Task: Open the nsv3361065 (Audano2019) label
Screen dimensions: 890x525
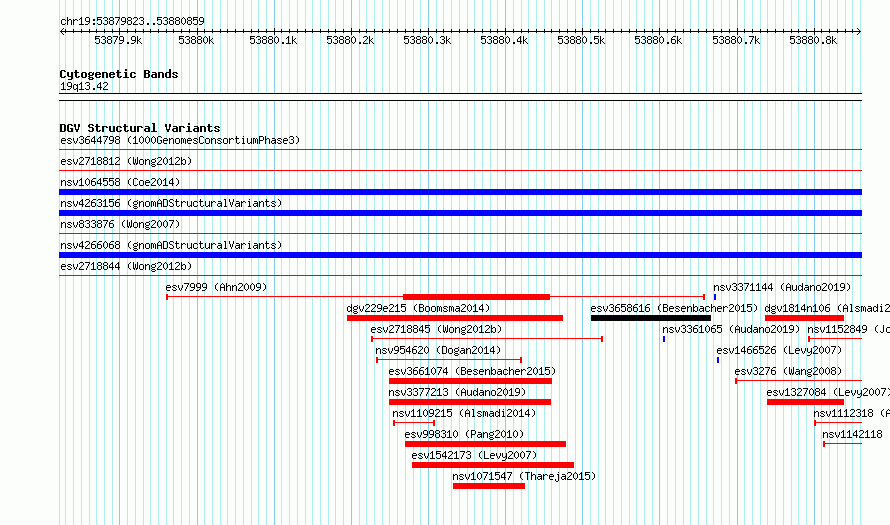Action: (731, 329)
